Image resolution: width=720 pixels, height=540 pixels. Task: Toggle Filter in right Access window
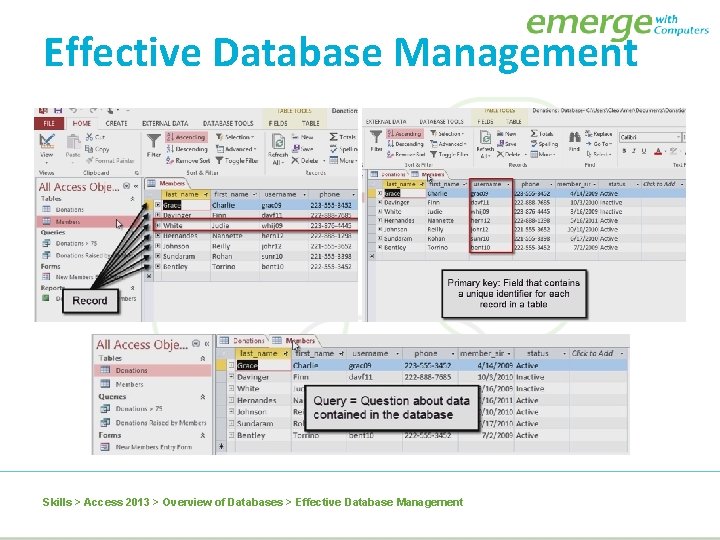point(450,154)
